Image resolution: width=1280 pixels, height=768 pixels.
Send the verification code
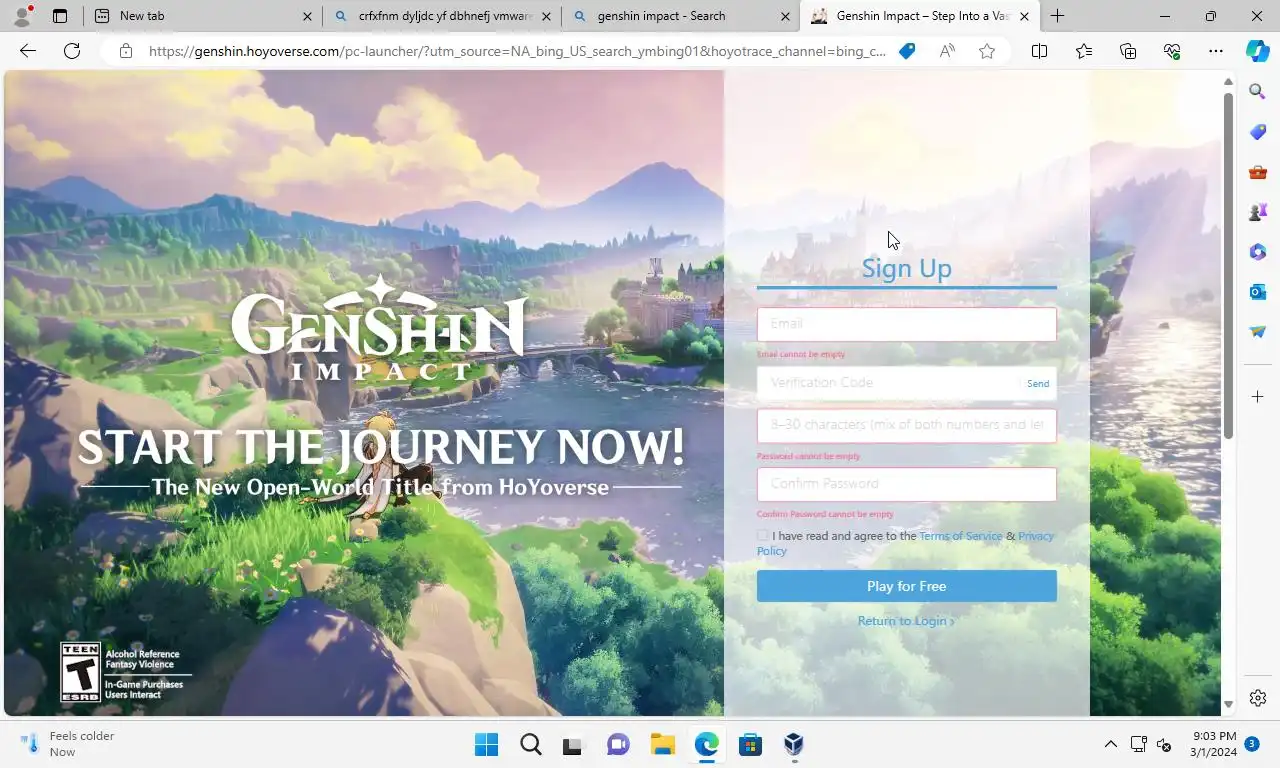click(x=1038, y=383)
